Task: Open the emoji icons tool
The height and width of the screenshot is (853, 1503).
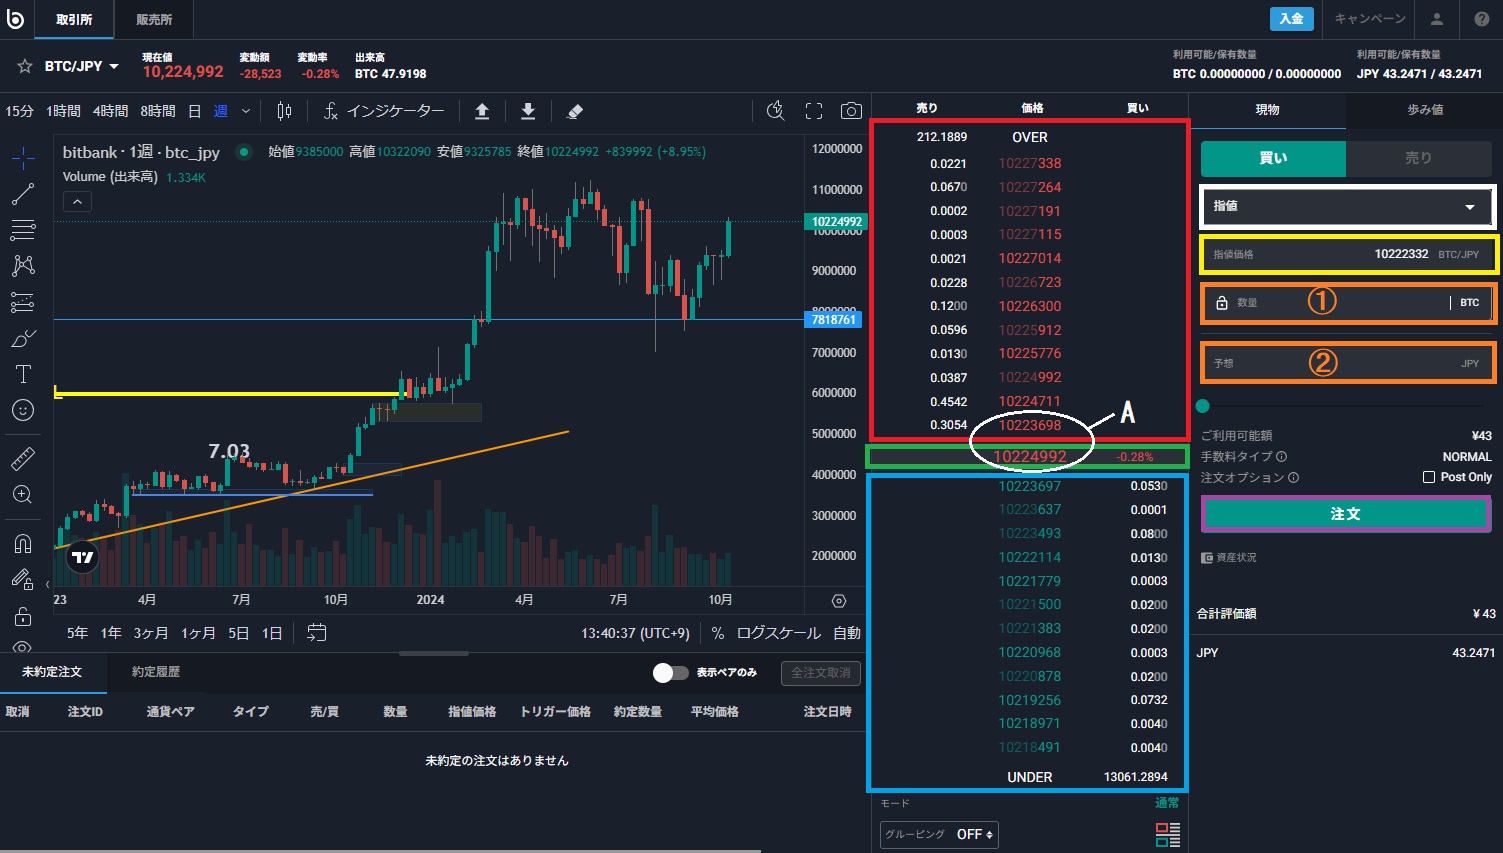Action: coord(23,410)
